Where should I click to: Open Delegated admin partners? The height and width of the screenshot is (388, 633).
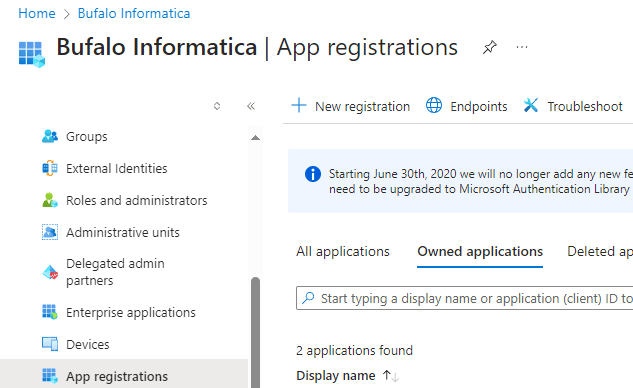pos(115,272)
